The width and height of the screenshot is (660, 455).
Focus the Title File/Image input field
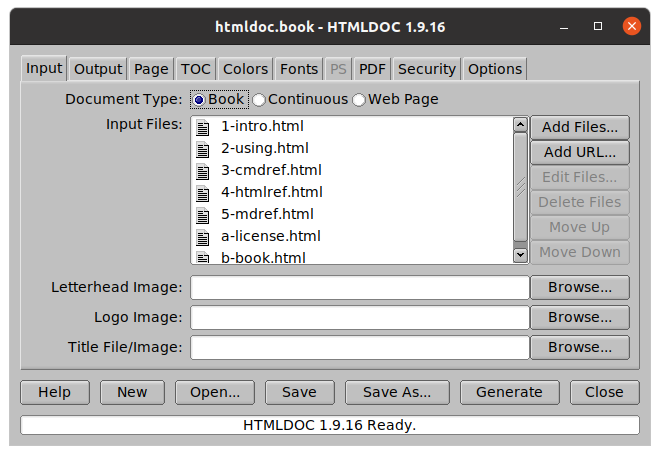[x=360, y=347]
